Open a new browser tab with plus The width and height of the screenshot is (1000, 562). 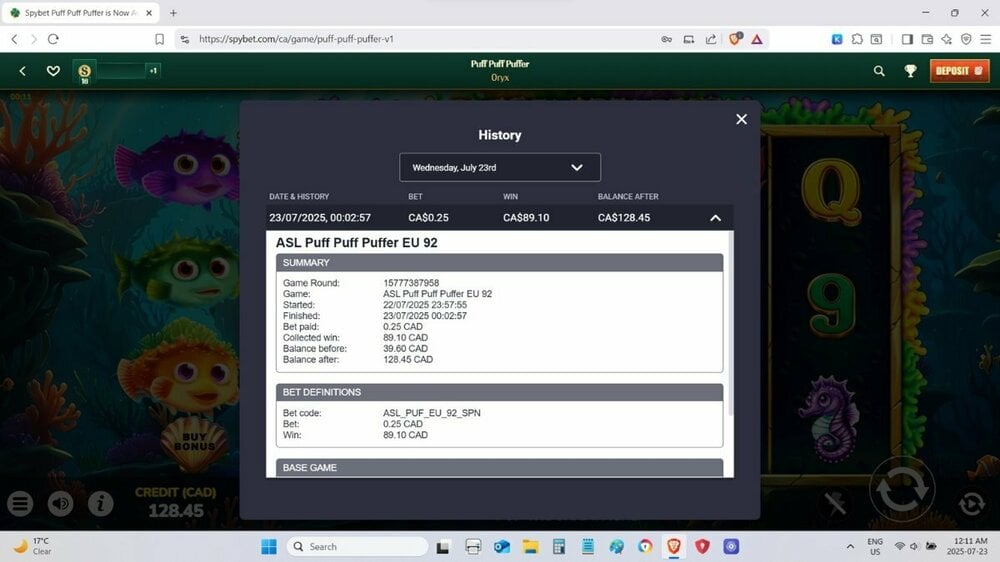pos(173,13)
